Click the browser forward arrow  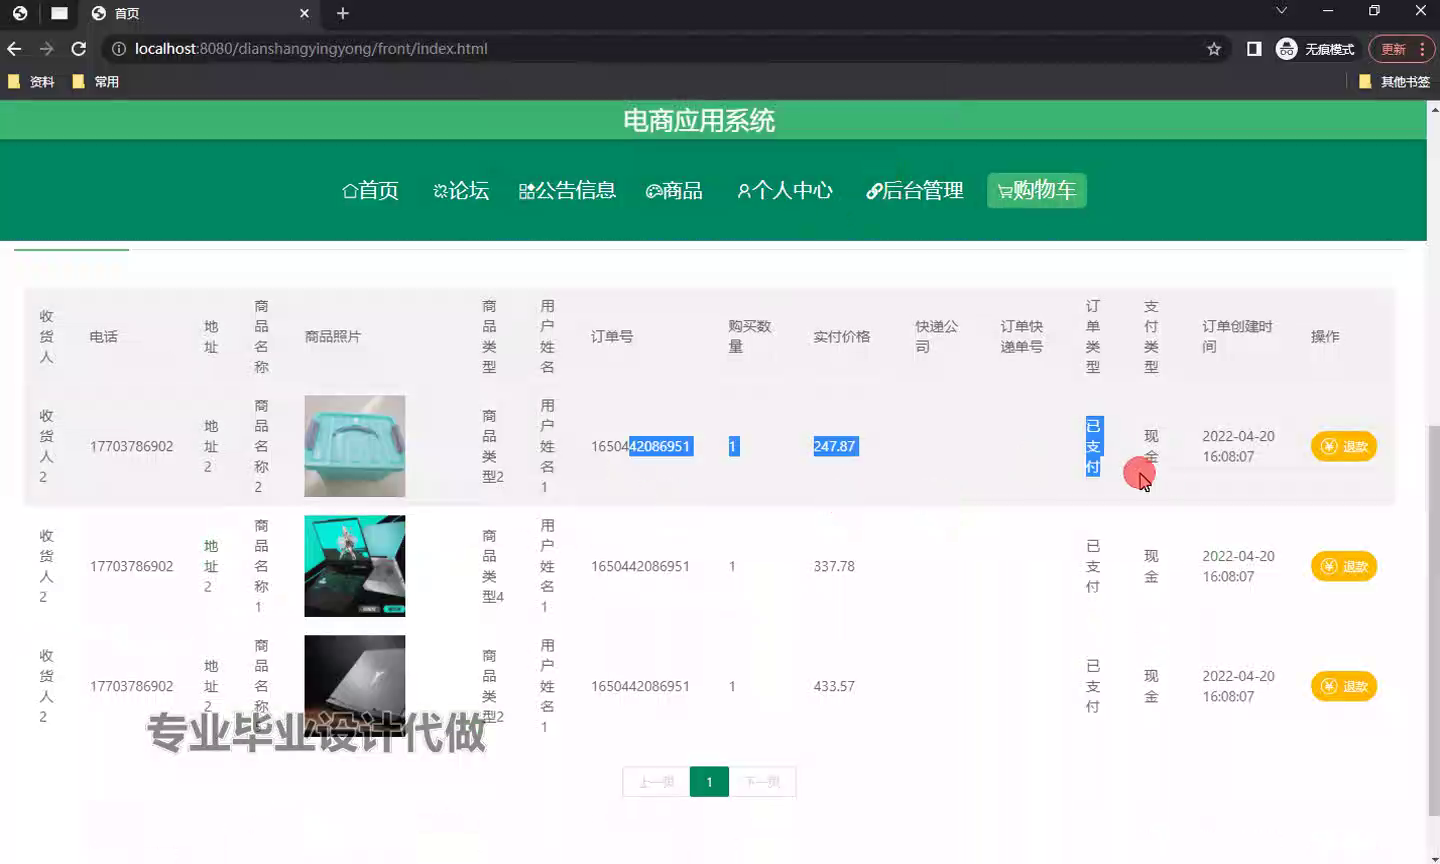pos(46,48)
